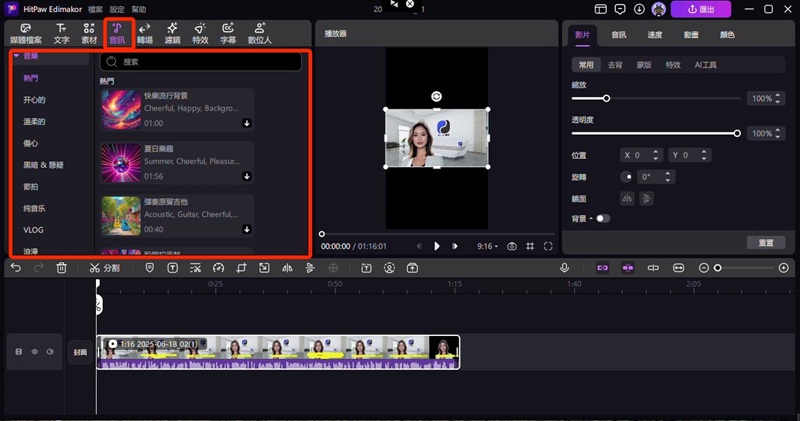Start voice recording with microphone icon
The image size is (800, 421).
point(565,268)
